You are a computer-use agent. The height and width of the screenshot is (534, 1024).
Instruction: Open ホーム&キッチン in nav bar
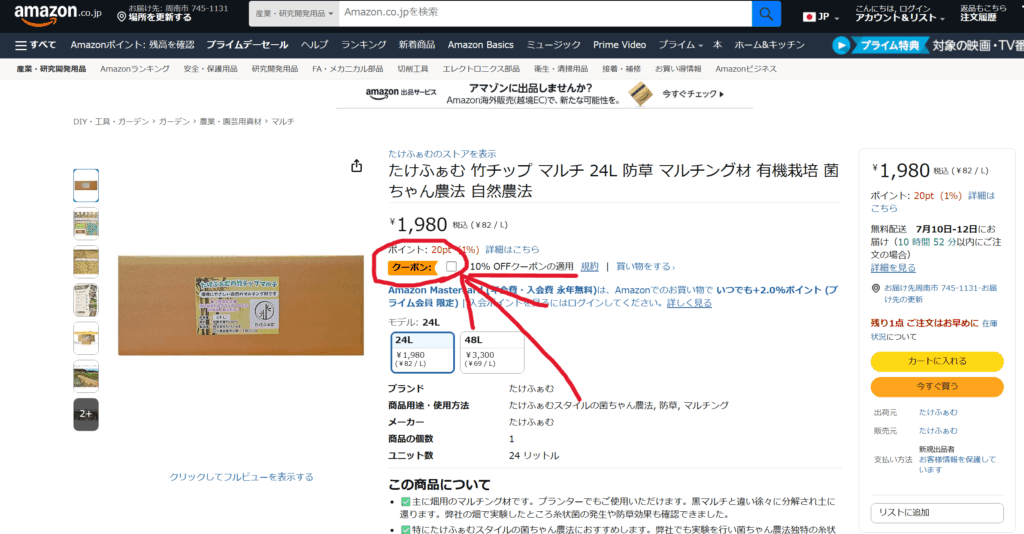(x=769, y=45)
